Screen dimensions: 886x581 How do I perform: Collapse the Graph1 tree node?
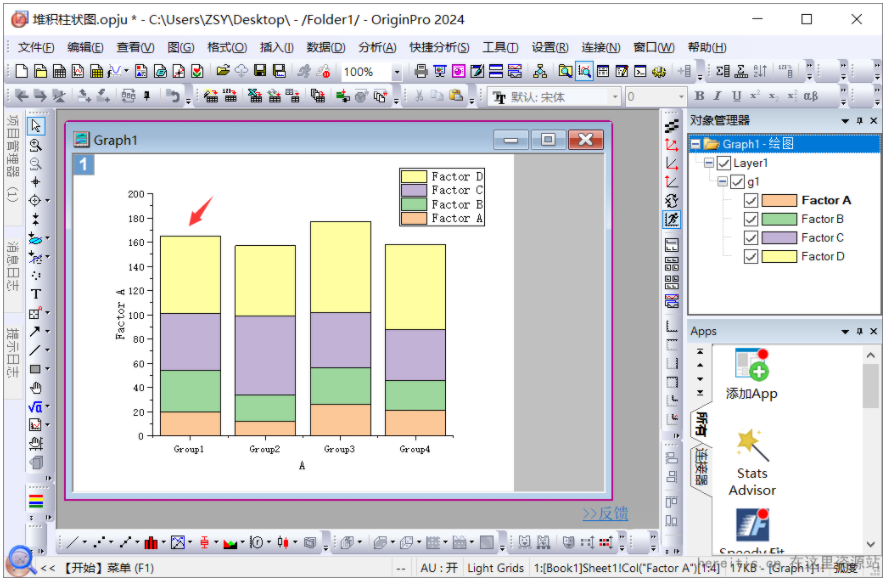point(696,144)
